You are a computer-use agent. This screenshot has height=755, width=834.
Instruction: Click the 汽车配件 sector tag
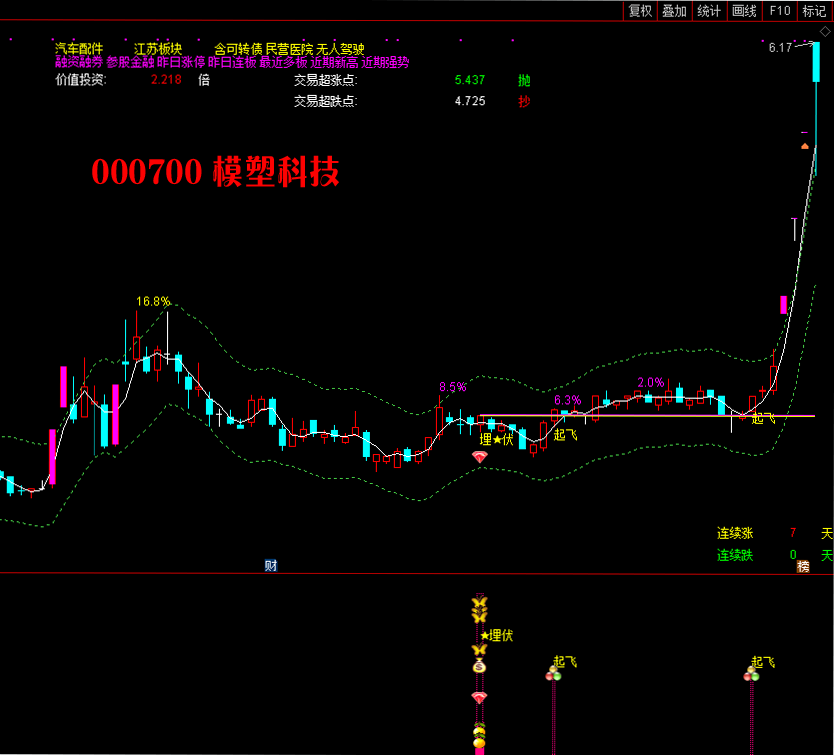point(79,49)
